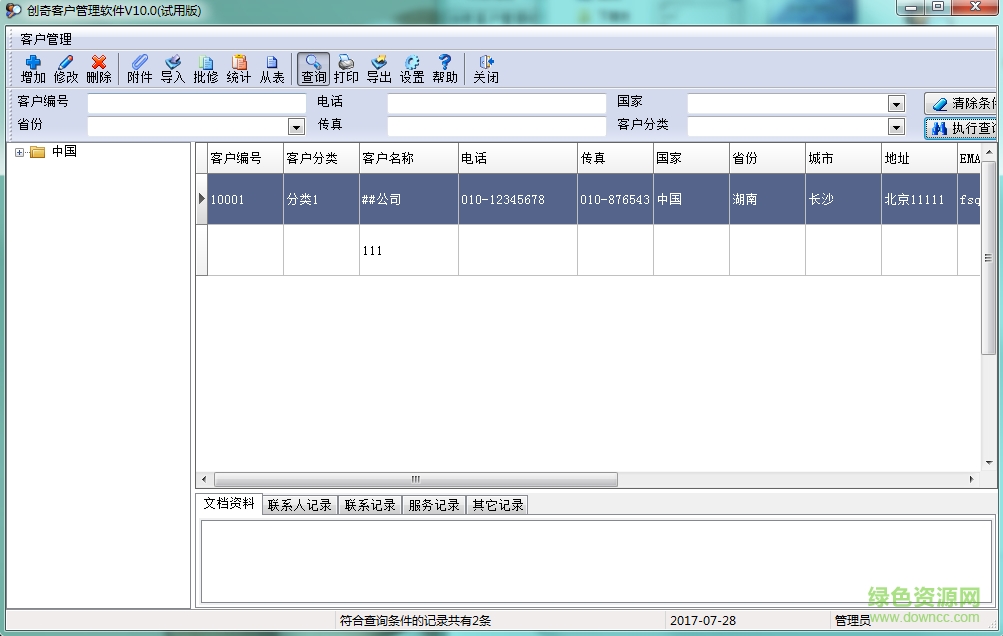
Task: Click inside the 客户编号 input field
Action: coord(196,102)
